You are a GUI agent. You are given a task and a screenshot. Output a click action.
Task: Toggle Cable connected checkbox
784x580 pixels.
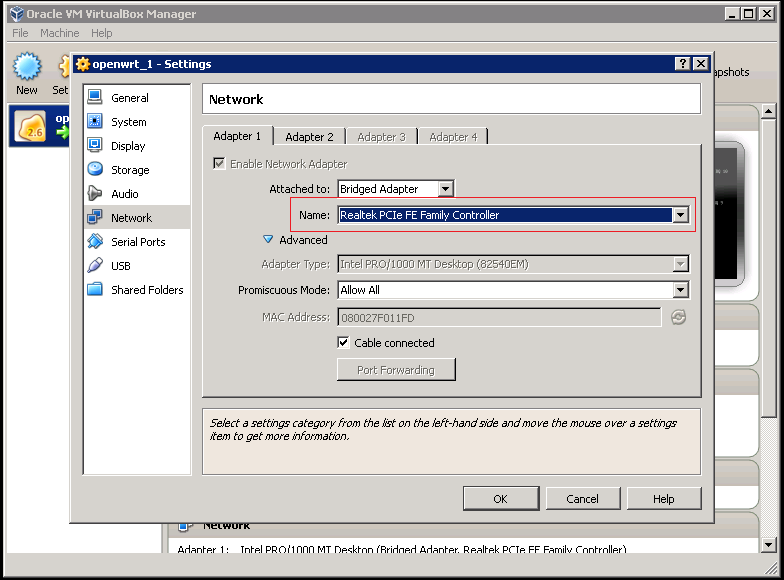[343, 342]
